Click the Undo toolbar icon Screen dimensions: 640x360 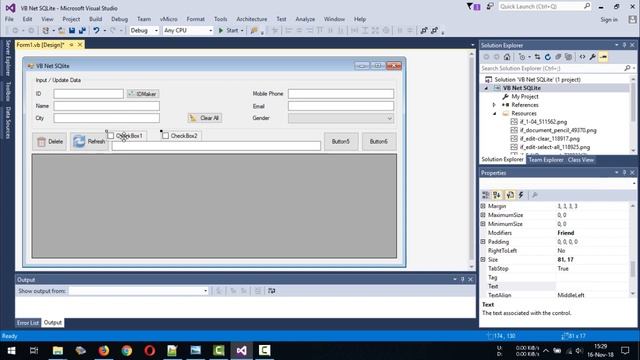(96, 30)
